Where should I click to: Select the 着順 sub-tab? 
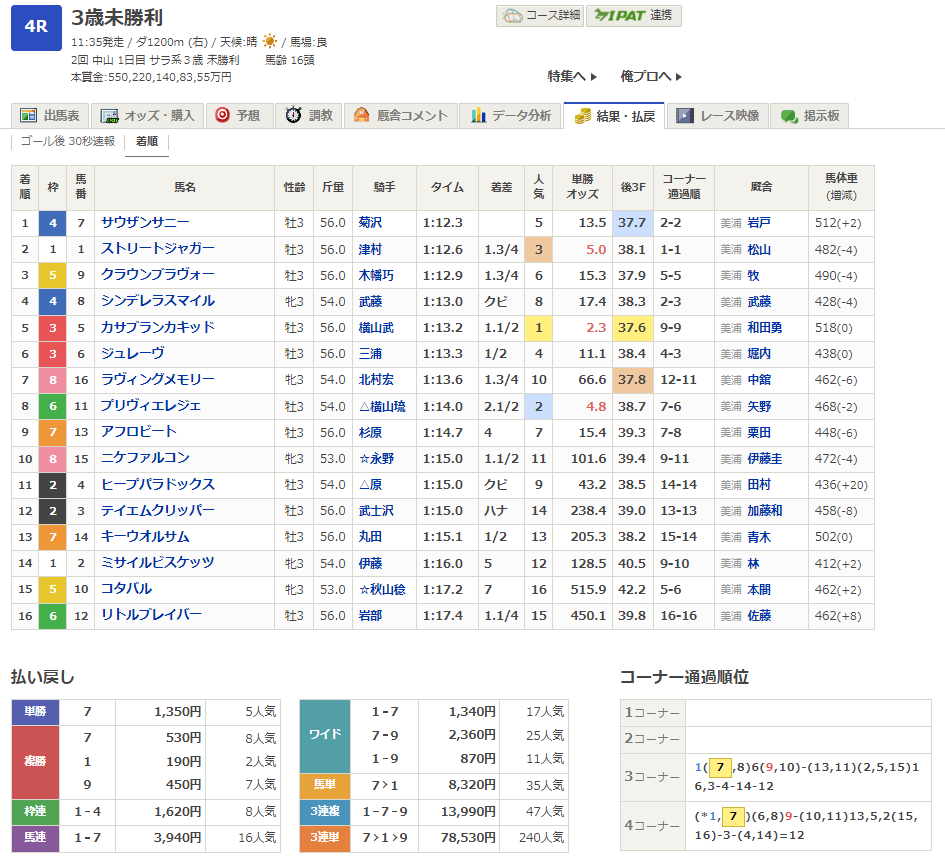(146, 142)
